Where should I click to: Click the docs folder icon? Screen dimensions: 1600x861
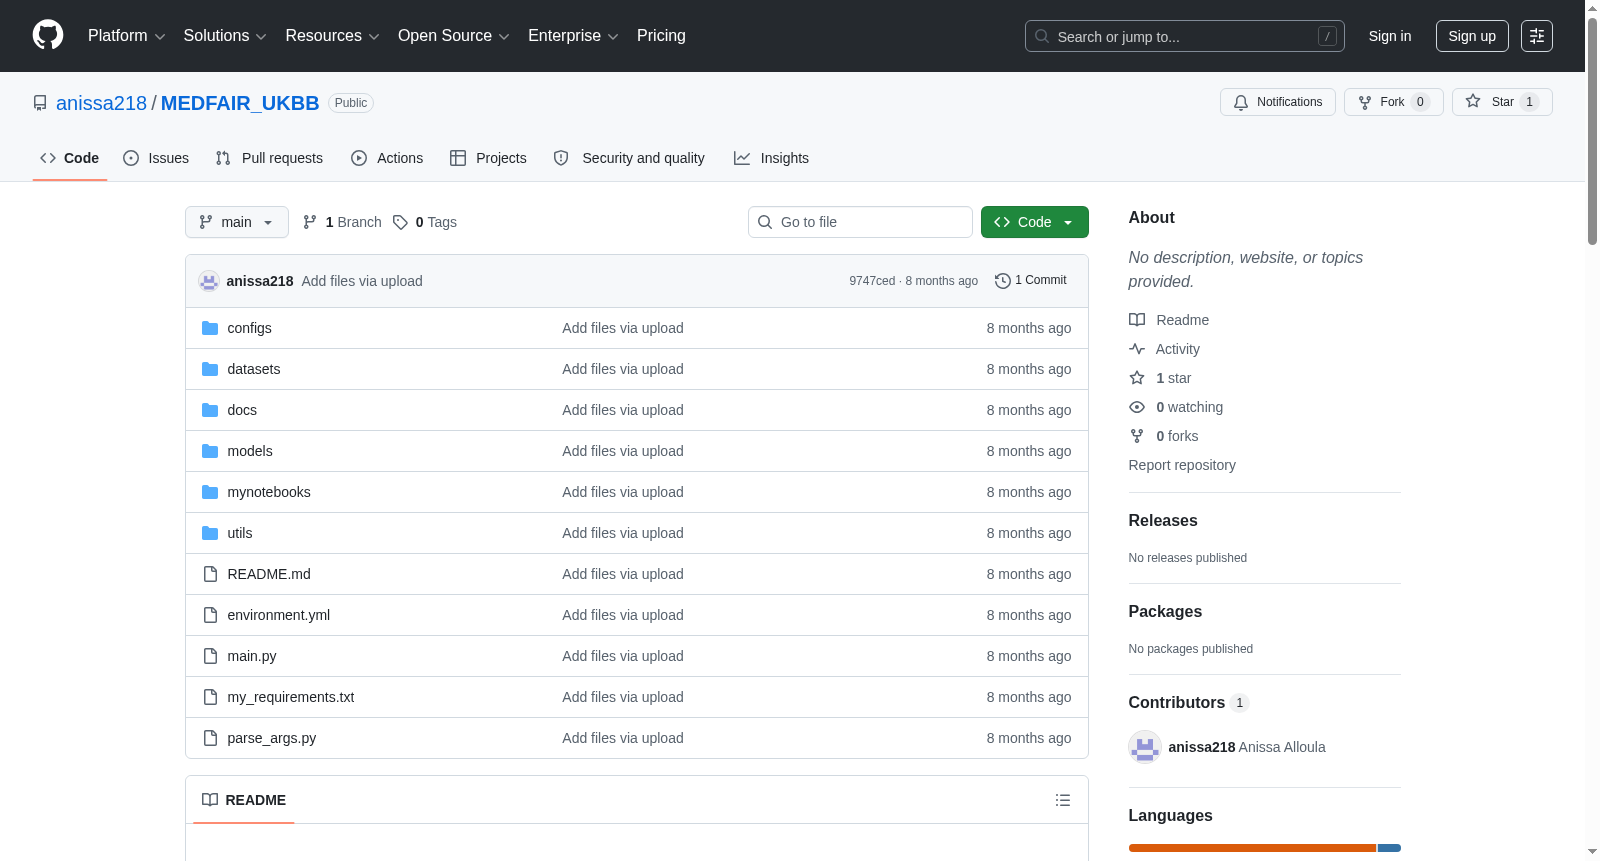point(210,410)
